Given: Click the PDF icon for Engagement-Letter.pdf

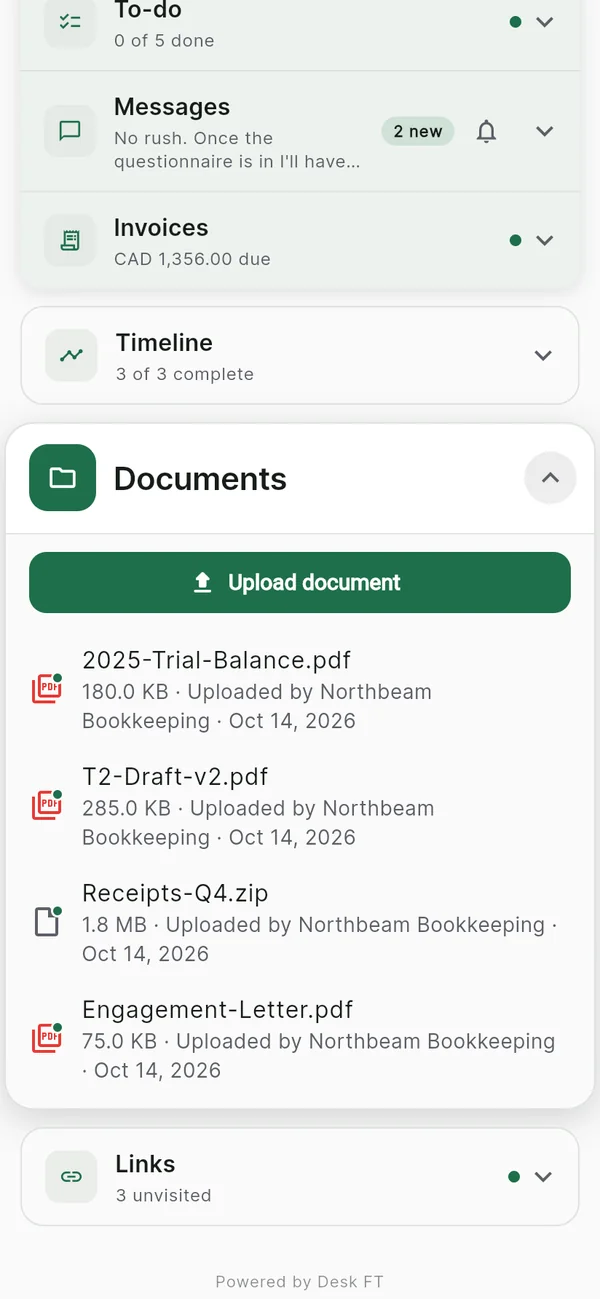Looking at the screenshot, I should pyautogui.click(x=46, y=1039).
